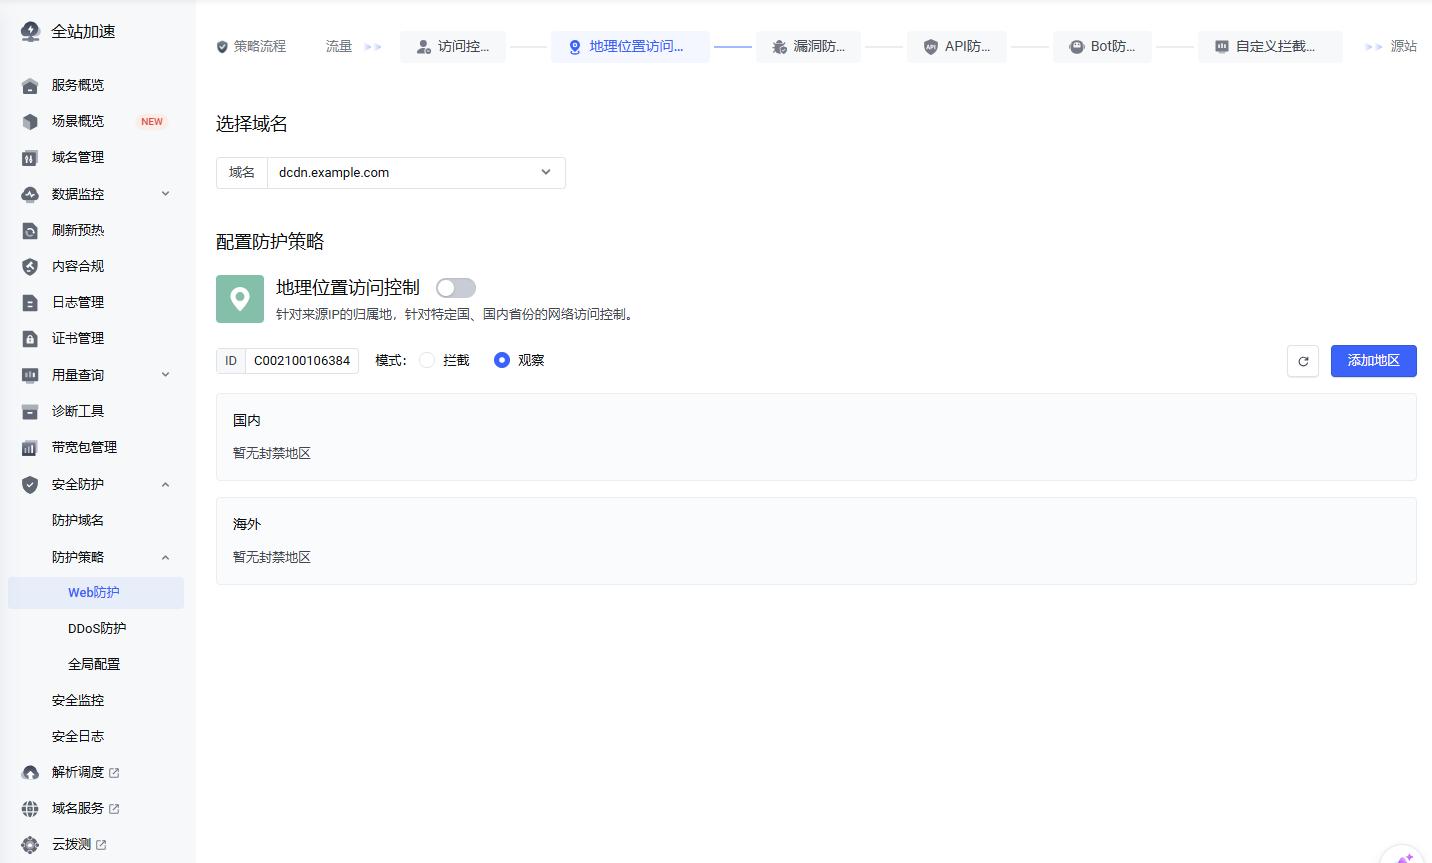Click the 服务概览 sidebar icon
The image size is (1432, 863).
coord(30,86)
